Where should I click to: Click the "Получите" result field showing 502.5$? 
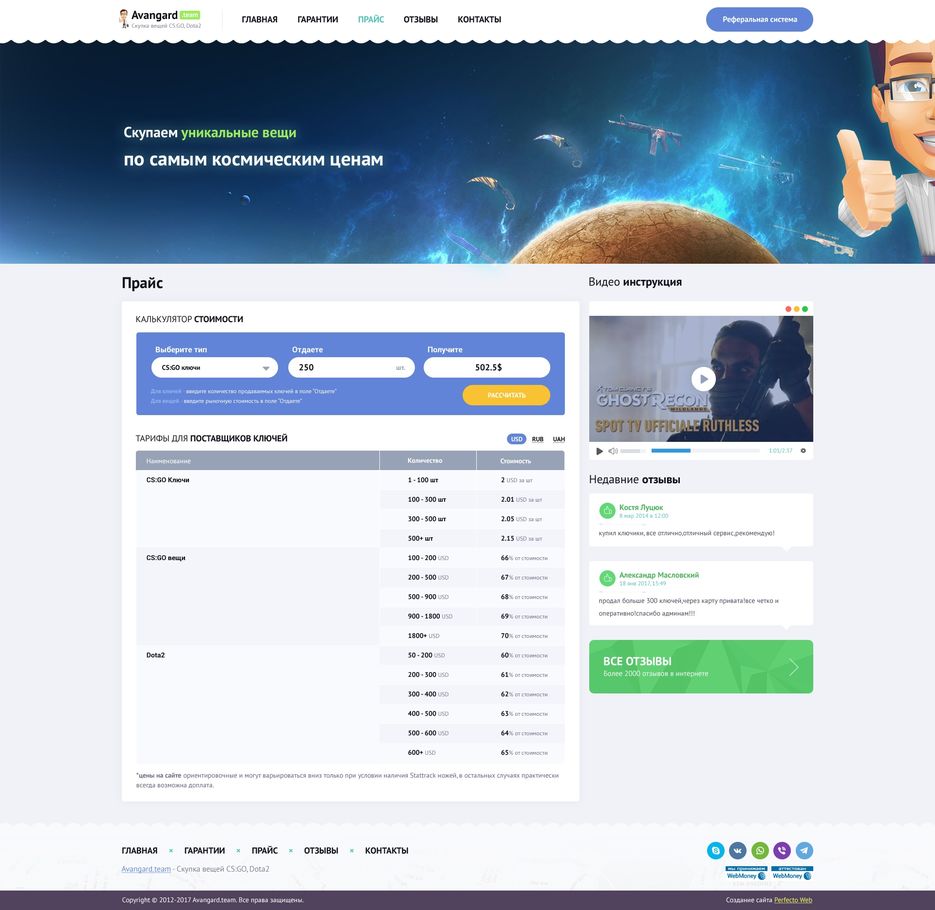(x=487, y=367)
